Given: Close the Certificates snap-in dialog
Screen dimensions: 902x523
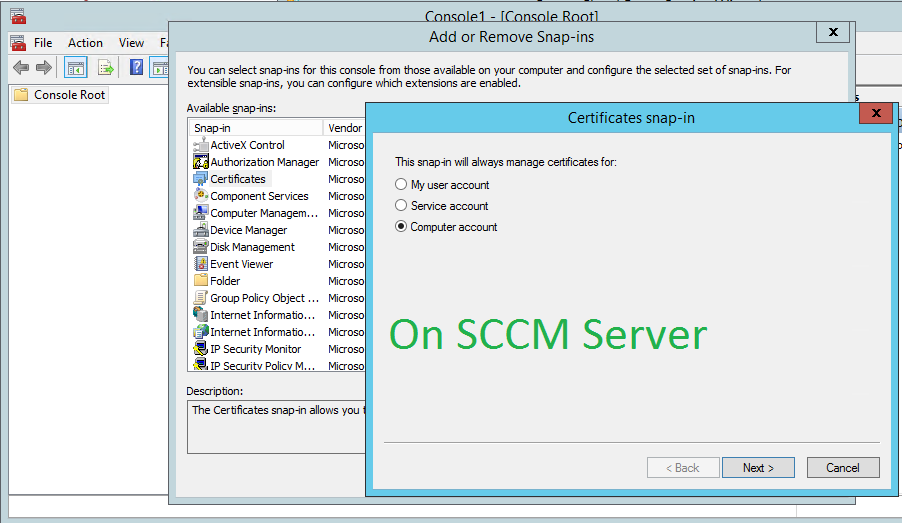Looking at the screenshot, I should coord(876,113).
